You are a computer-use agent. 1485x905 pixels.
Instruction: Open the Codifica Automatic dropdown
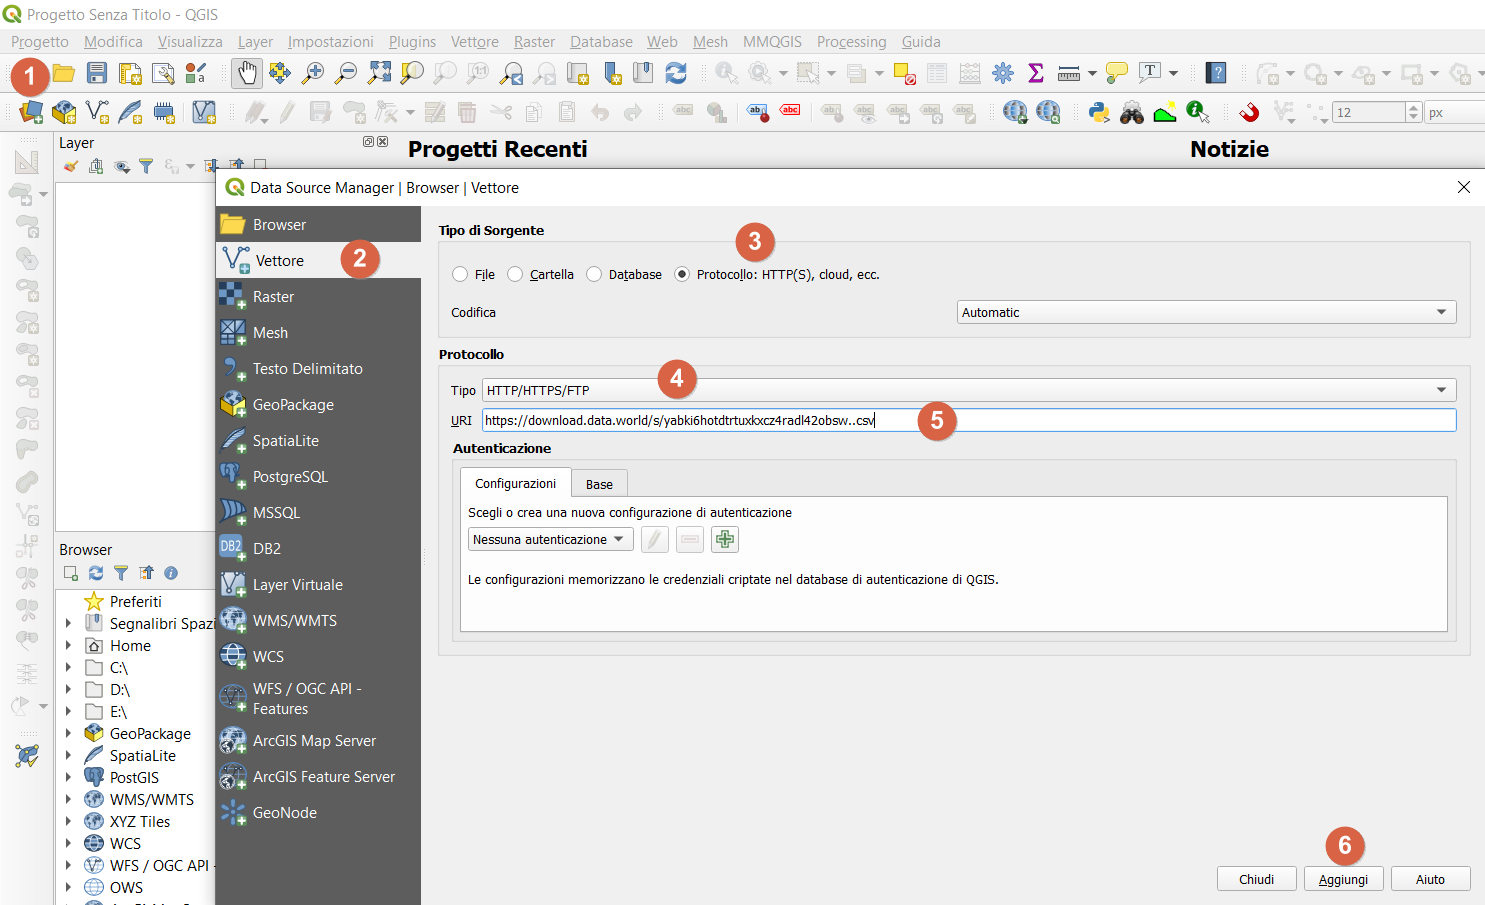tap(1206, 313)
